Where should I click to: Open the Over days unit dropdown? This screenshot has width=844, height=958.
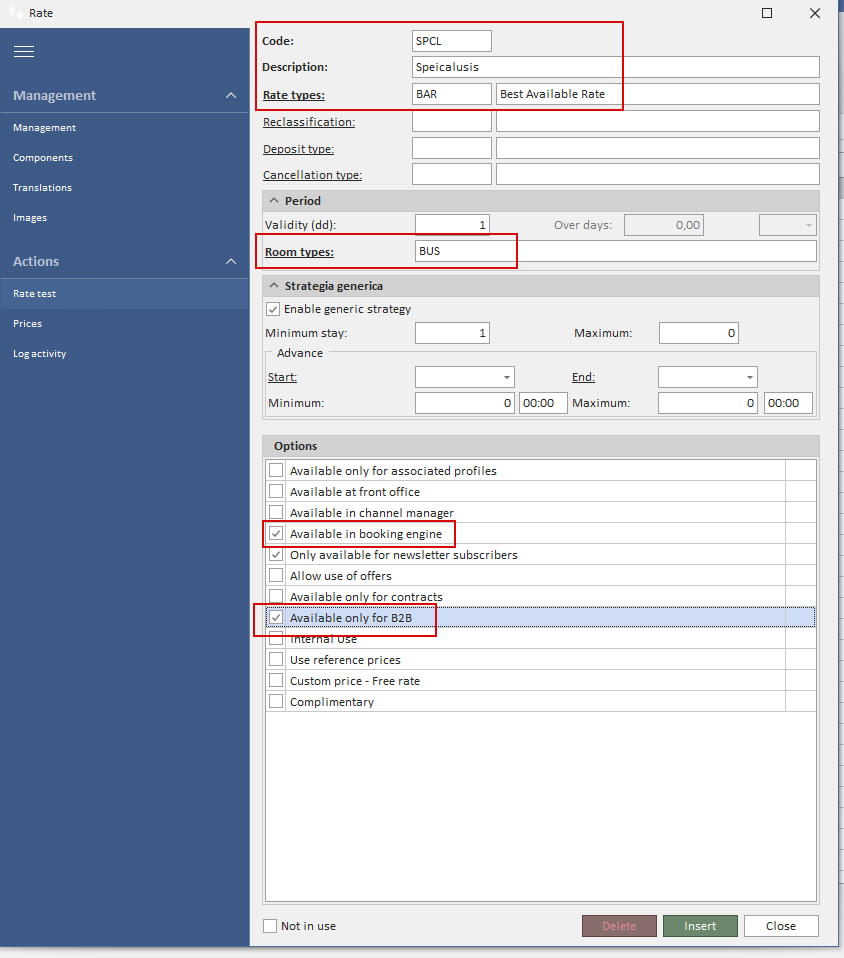[809, 225]
